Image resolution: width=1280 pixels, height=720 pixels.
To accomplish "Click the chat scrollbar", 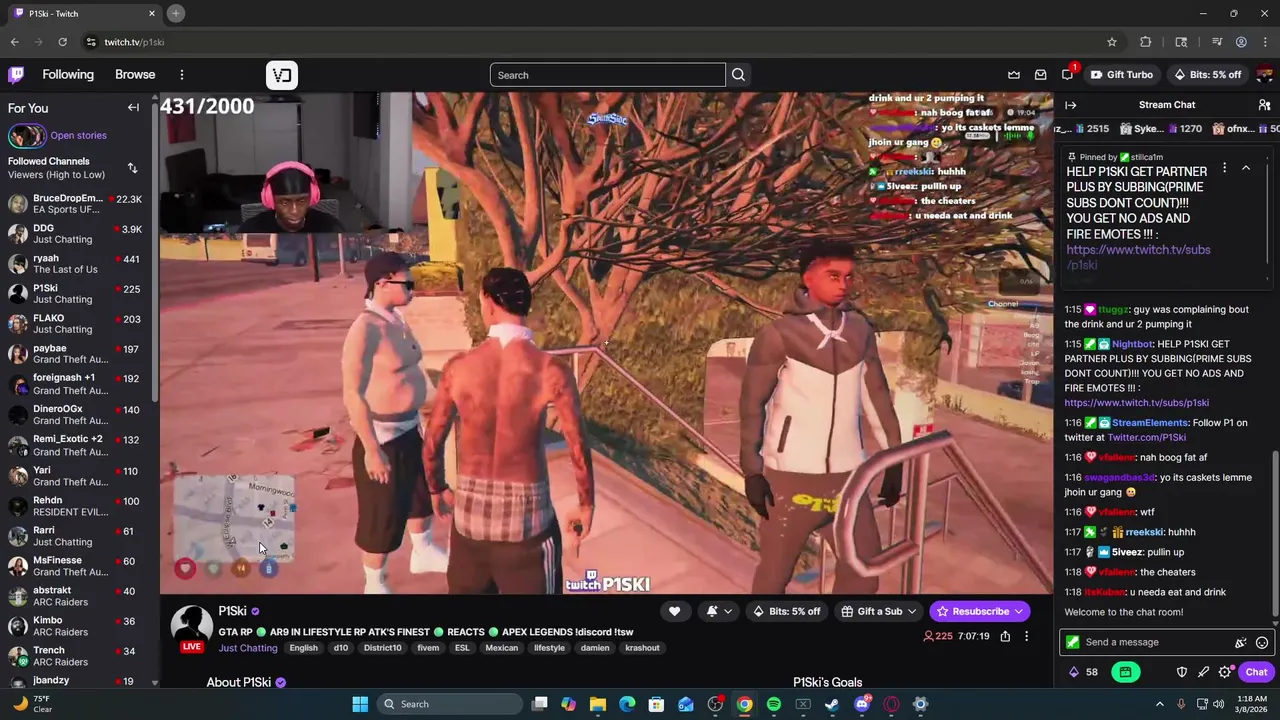I will pos(1275,535).
